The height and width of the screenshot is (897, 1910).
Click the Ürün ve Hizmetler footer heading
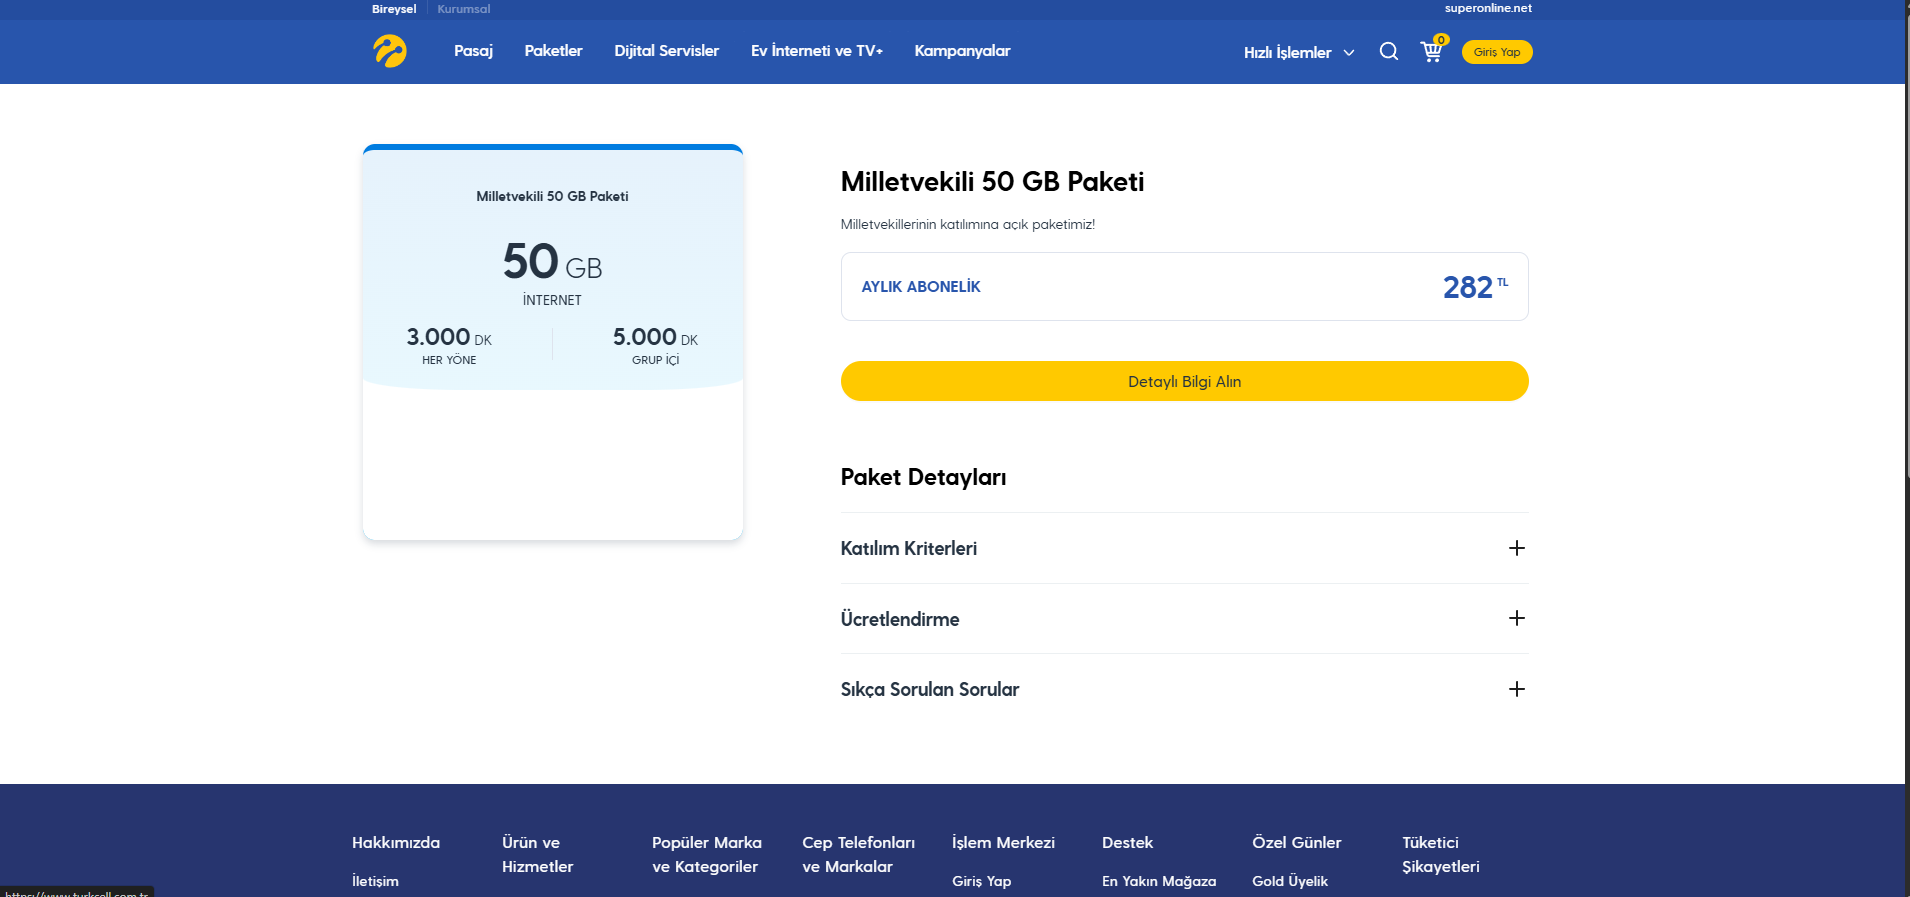point(537,855)
